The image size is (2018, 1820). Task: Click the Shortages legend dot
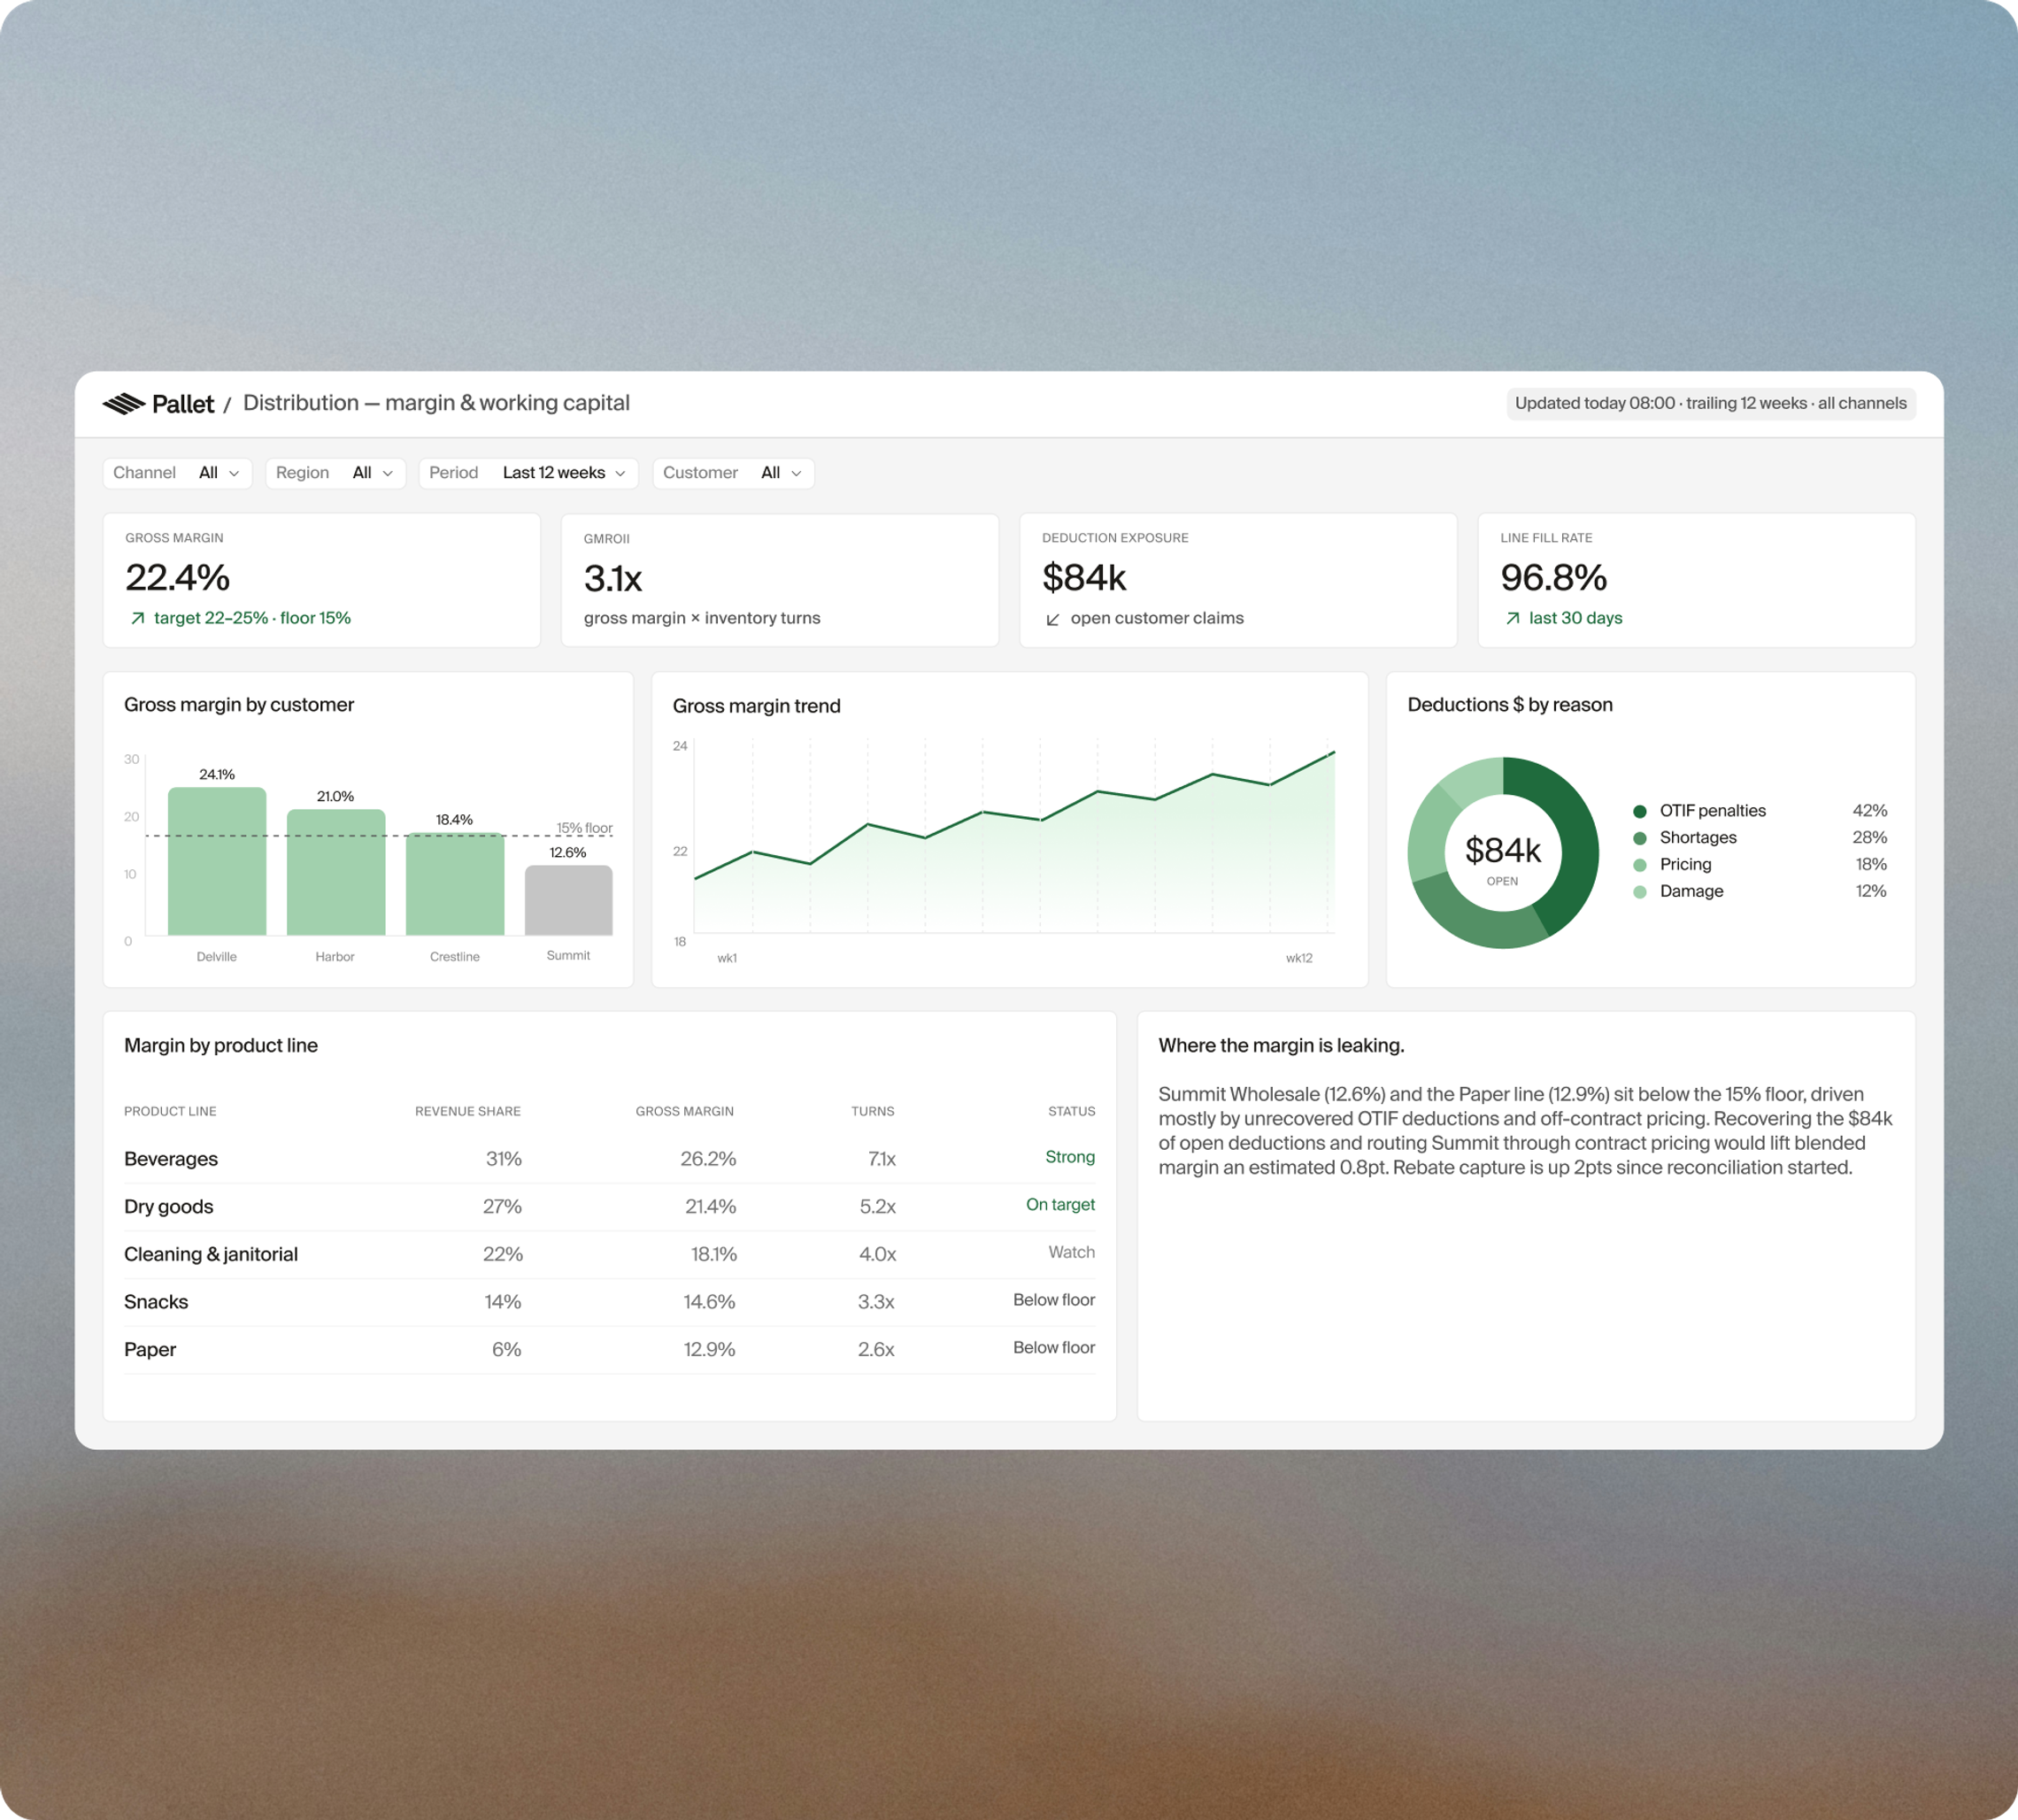(1640, 838)
